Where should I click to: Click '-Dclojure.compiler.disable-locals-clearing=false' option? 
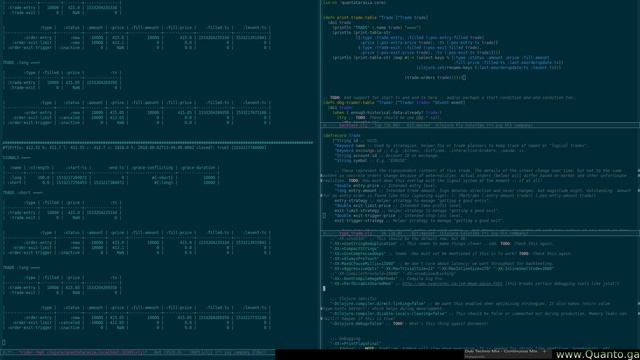click(x=389, y=313)
